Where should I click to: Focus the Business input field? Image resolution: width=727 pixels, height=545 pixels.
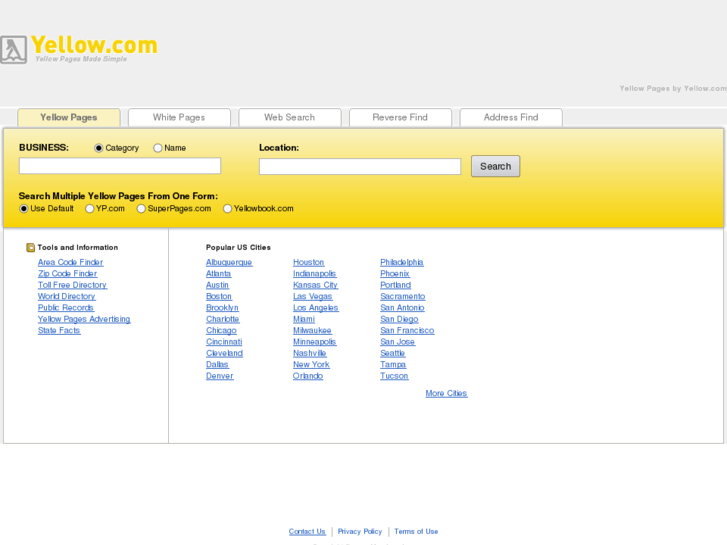[x=120, y=166]
